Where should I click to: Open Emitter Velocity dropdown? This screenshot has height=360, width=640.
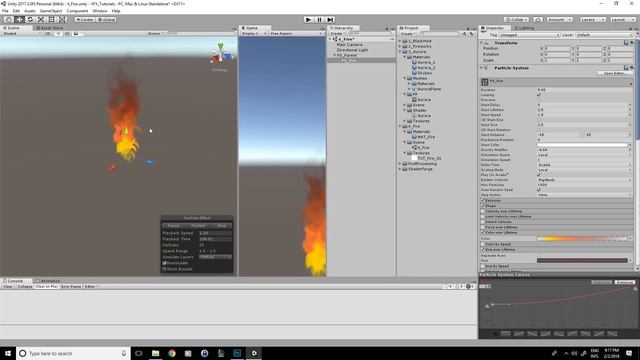pyautogui.click(x=584, y=180)
